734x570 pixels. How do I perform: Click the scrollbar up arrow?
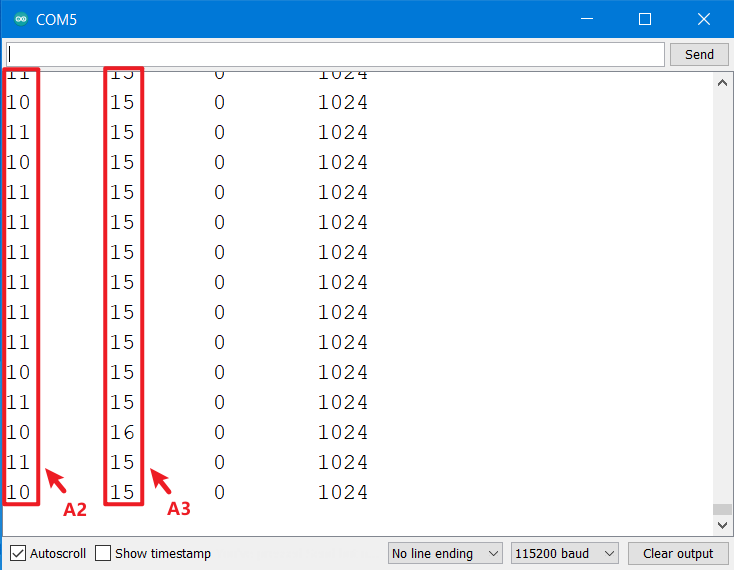(x=722, y=83)
